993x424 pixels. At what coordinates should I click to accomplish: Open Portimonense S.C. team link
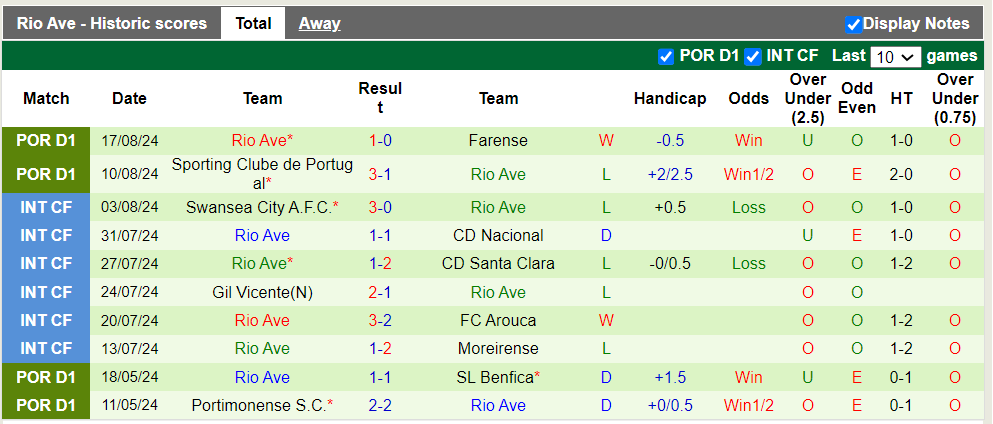coord(260,406)
